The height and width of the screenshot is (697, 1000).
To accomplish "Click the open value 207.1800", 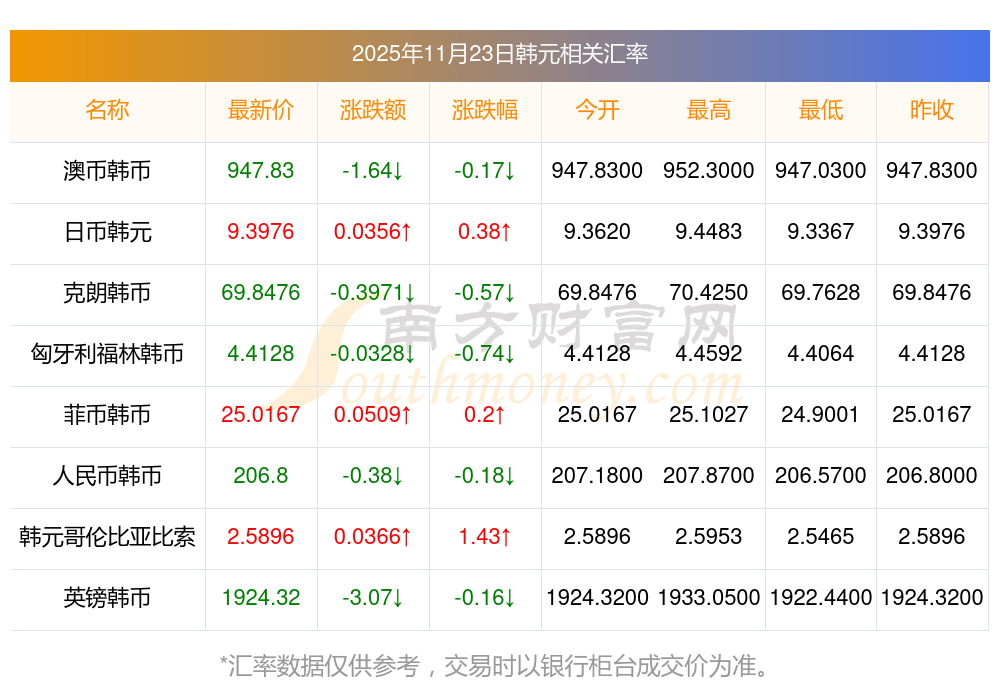I will click(597, 476).
